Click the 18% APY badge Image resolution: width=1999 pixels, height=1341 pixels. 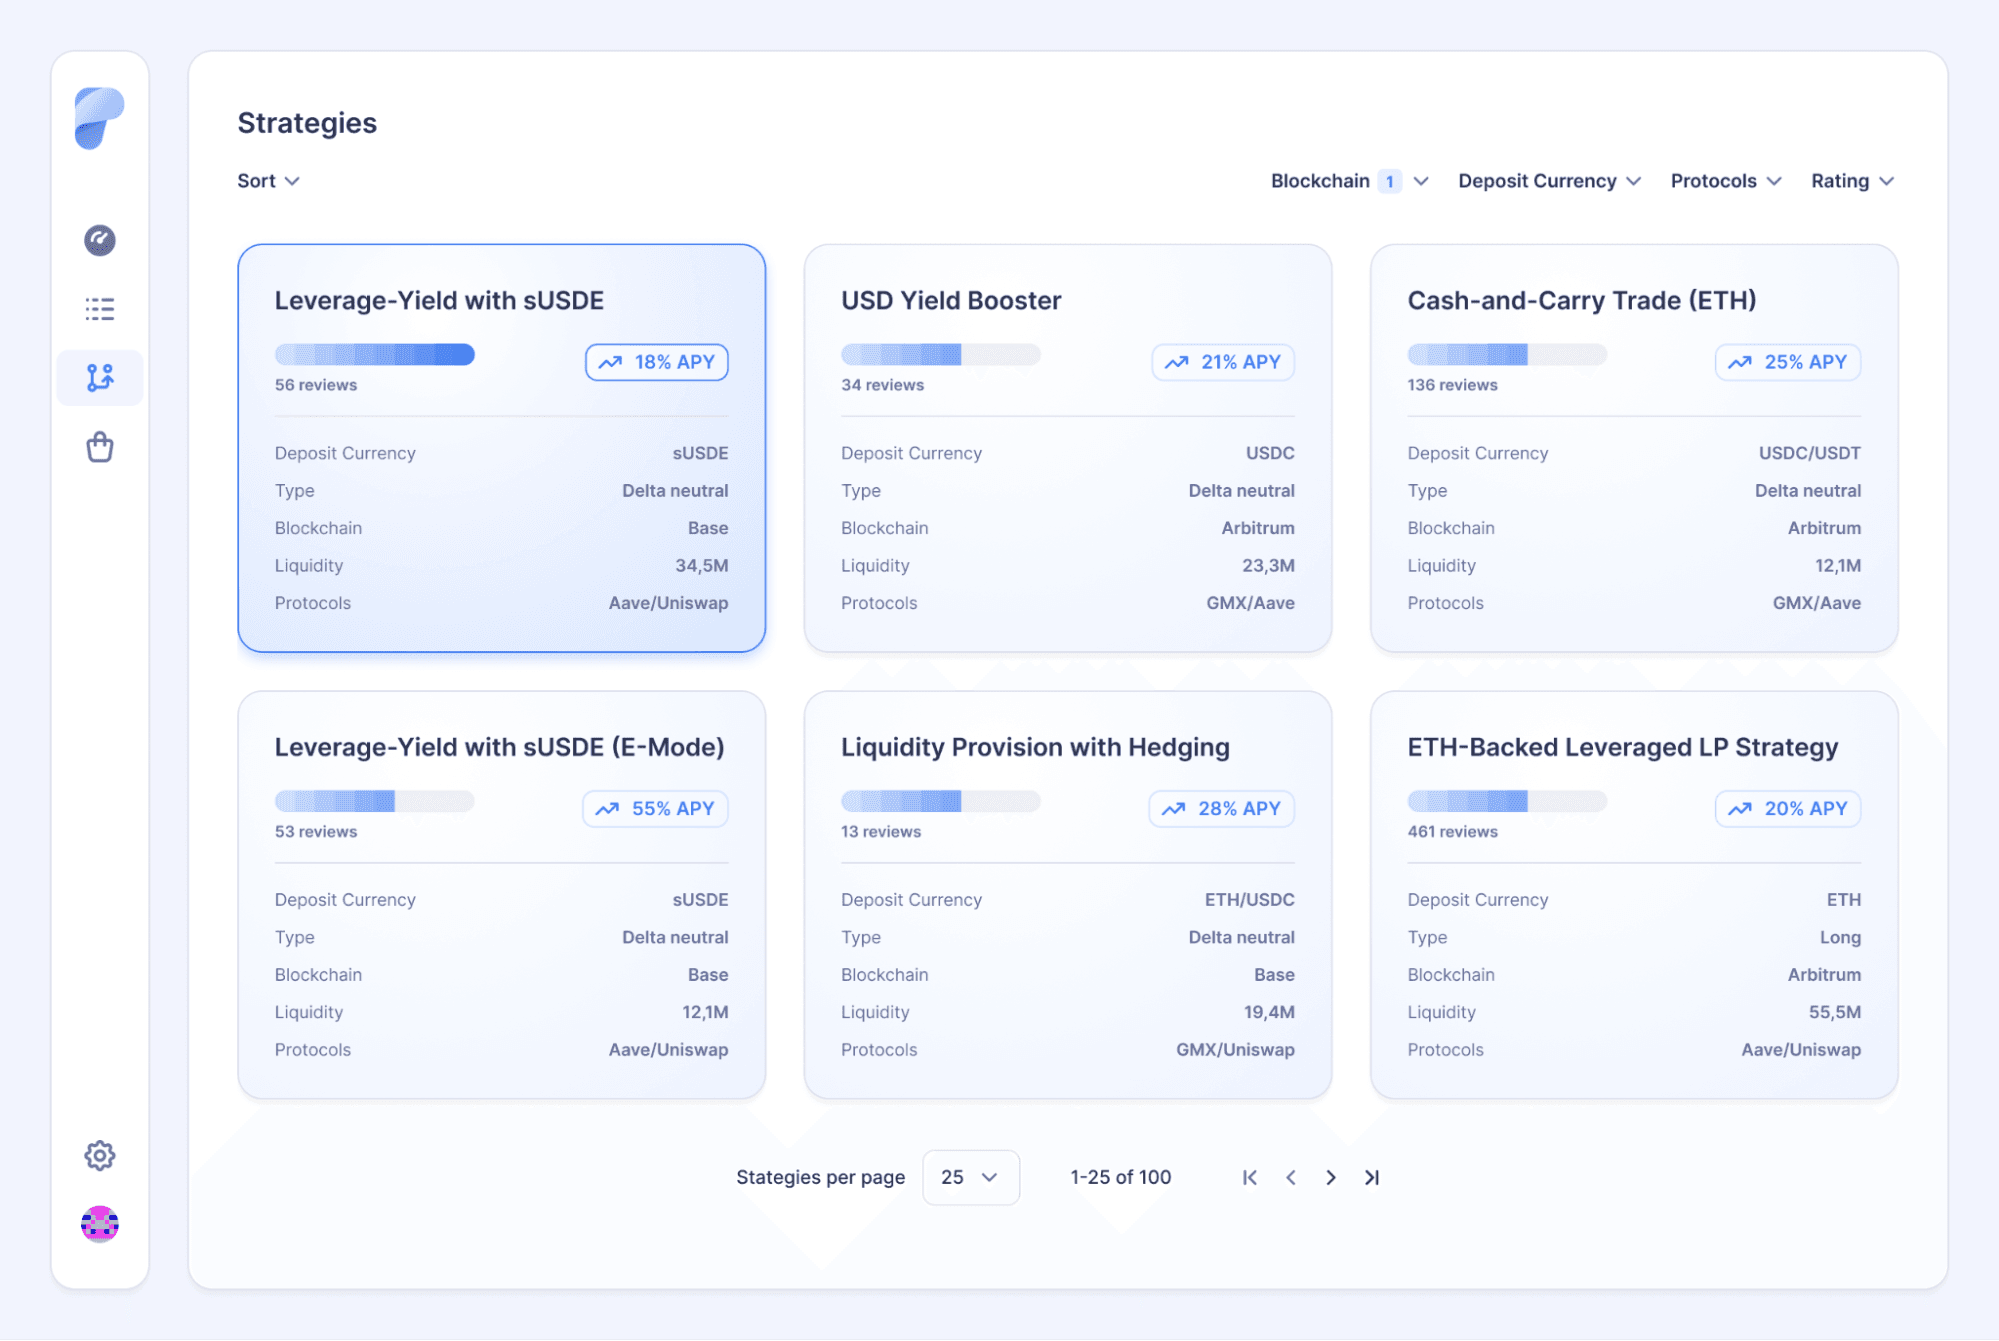click(x=657, y=362)
